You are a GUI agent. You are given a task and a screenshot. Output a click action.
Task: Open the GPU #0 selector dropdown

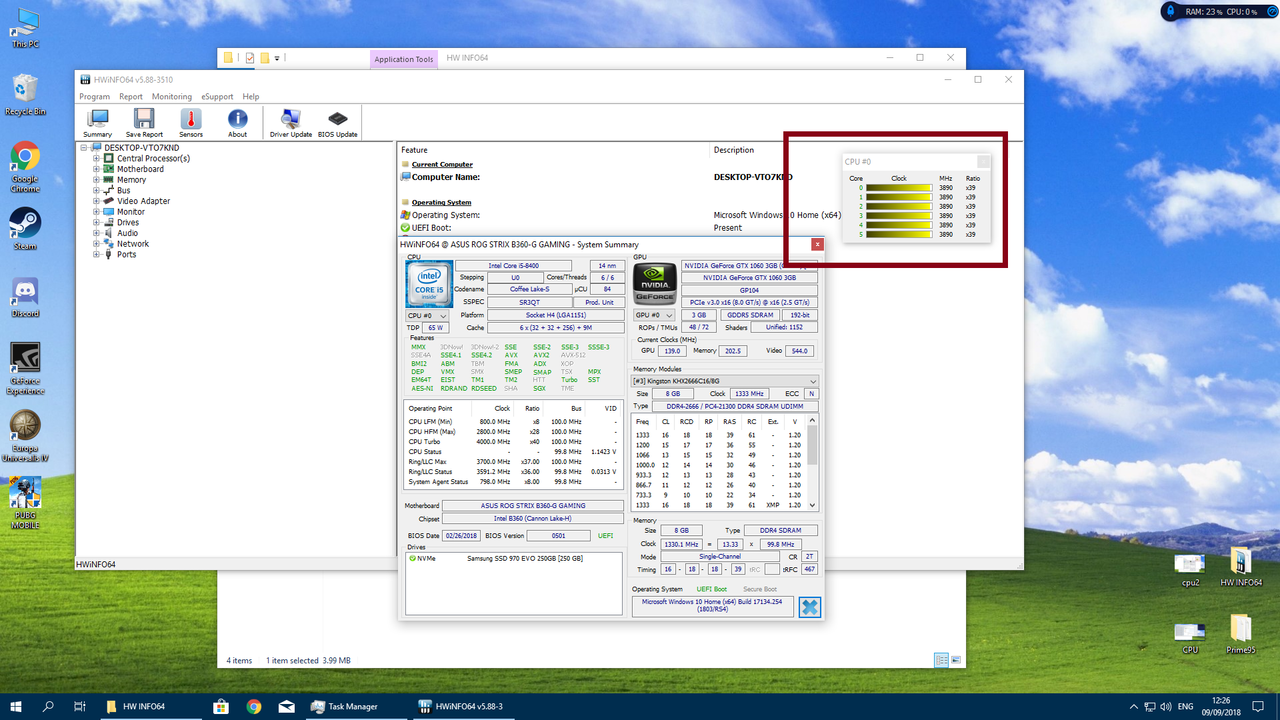655,315
